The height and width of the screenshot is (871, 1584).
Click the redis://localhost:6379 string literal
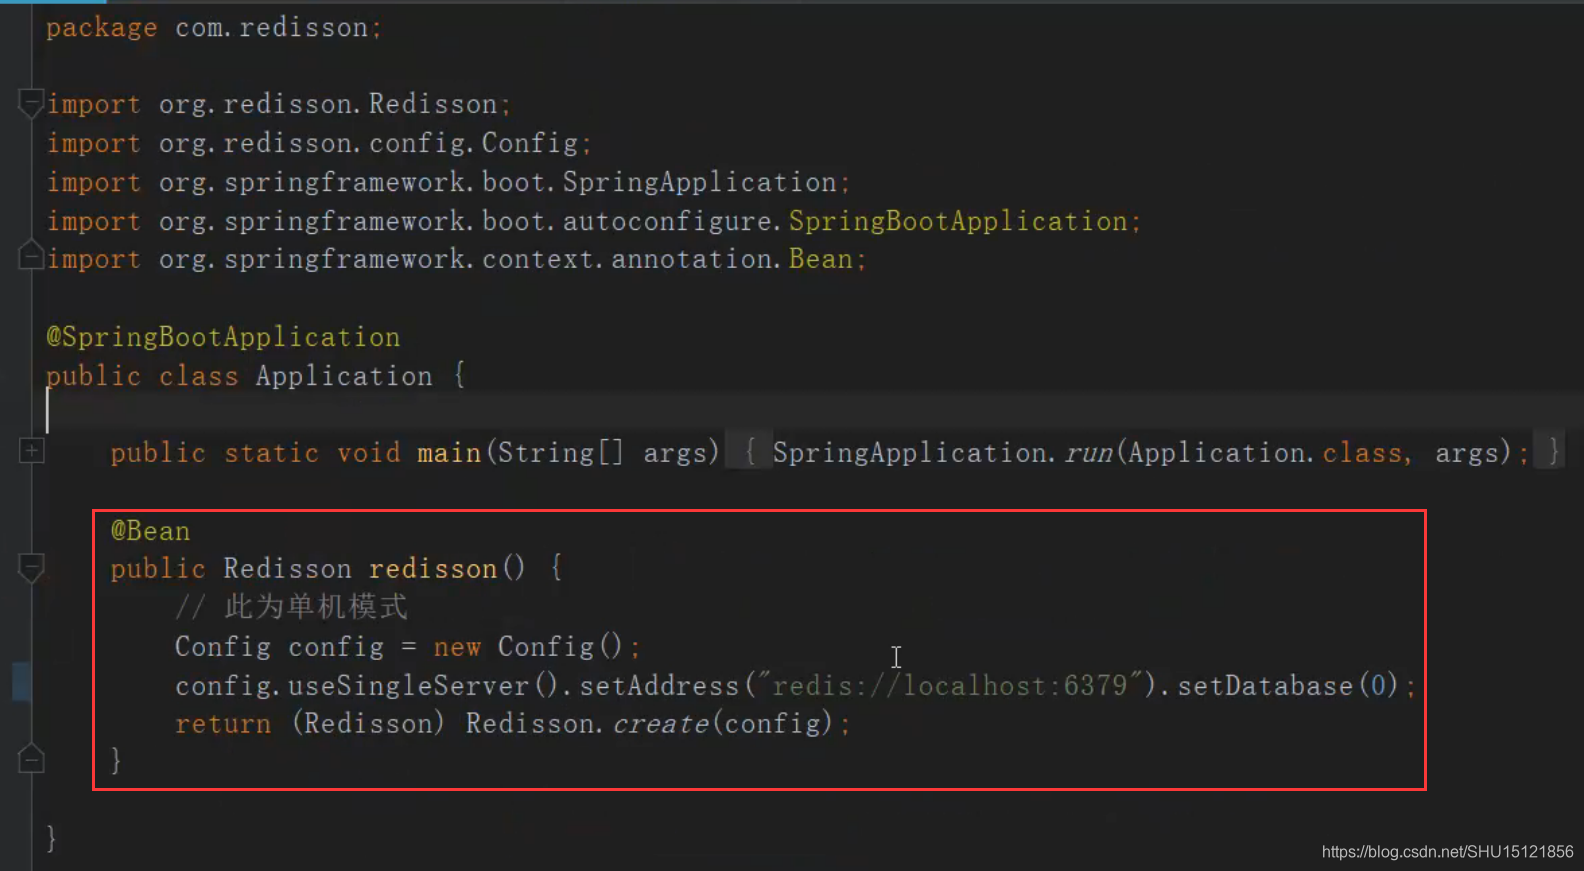point(949,686)
